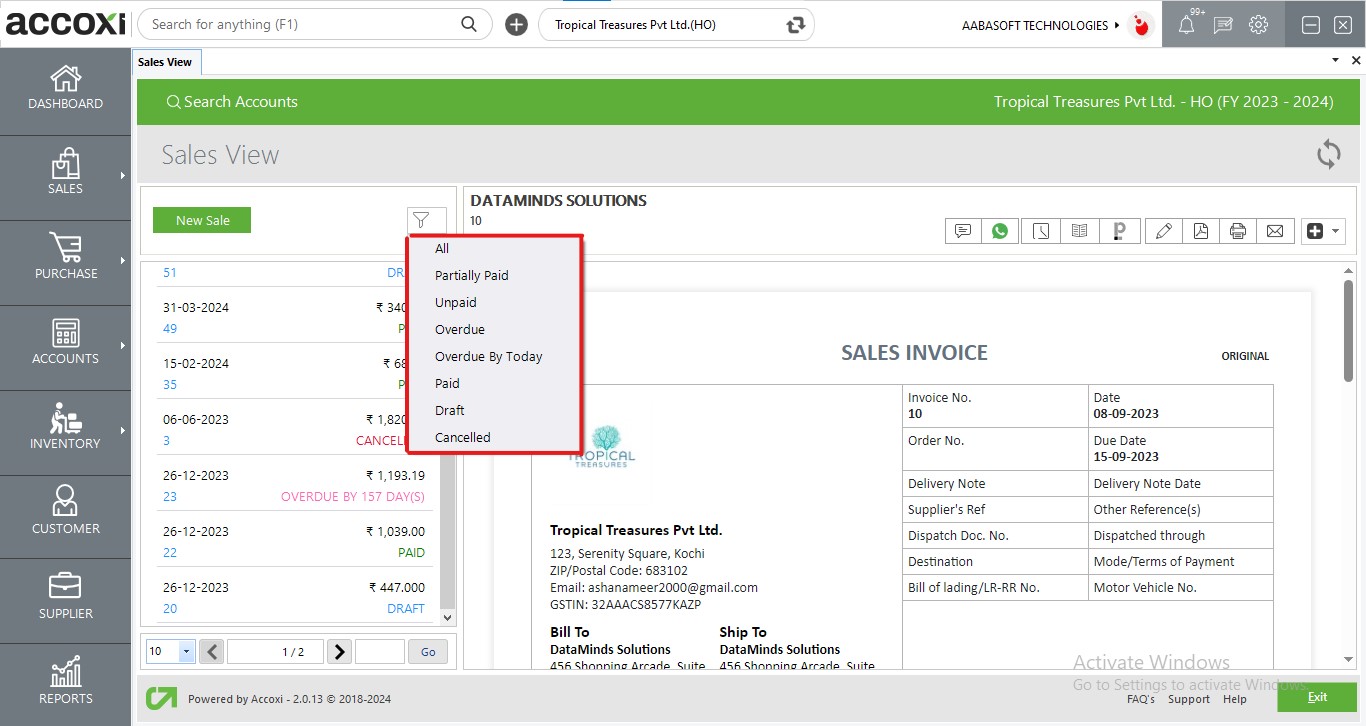This screenshot has height=726, width=1366.
Task: Open the SMS comment icon for the invoice
Action: click(x=962, y=230)
